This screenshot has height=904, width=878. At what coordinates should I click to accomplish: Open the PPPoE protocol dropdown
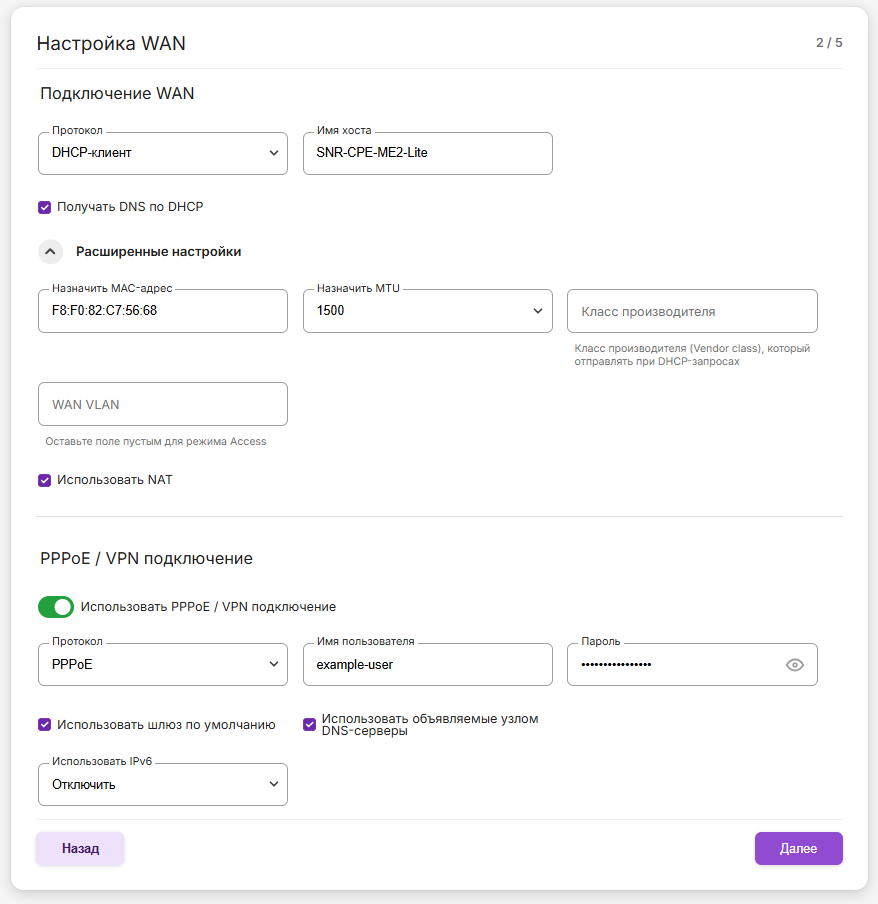click(x=163, y=665)
